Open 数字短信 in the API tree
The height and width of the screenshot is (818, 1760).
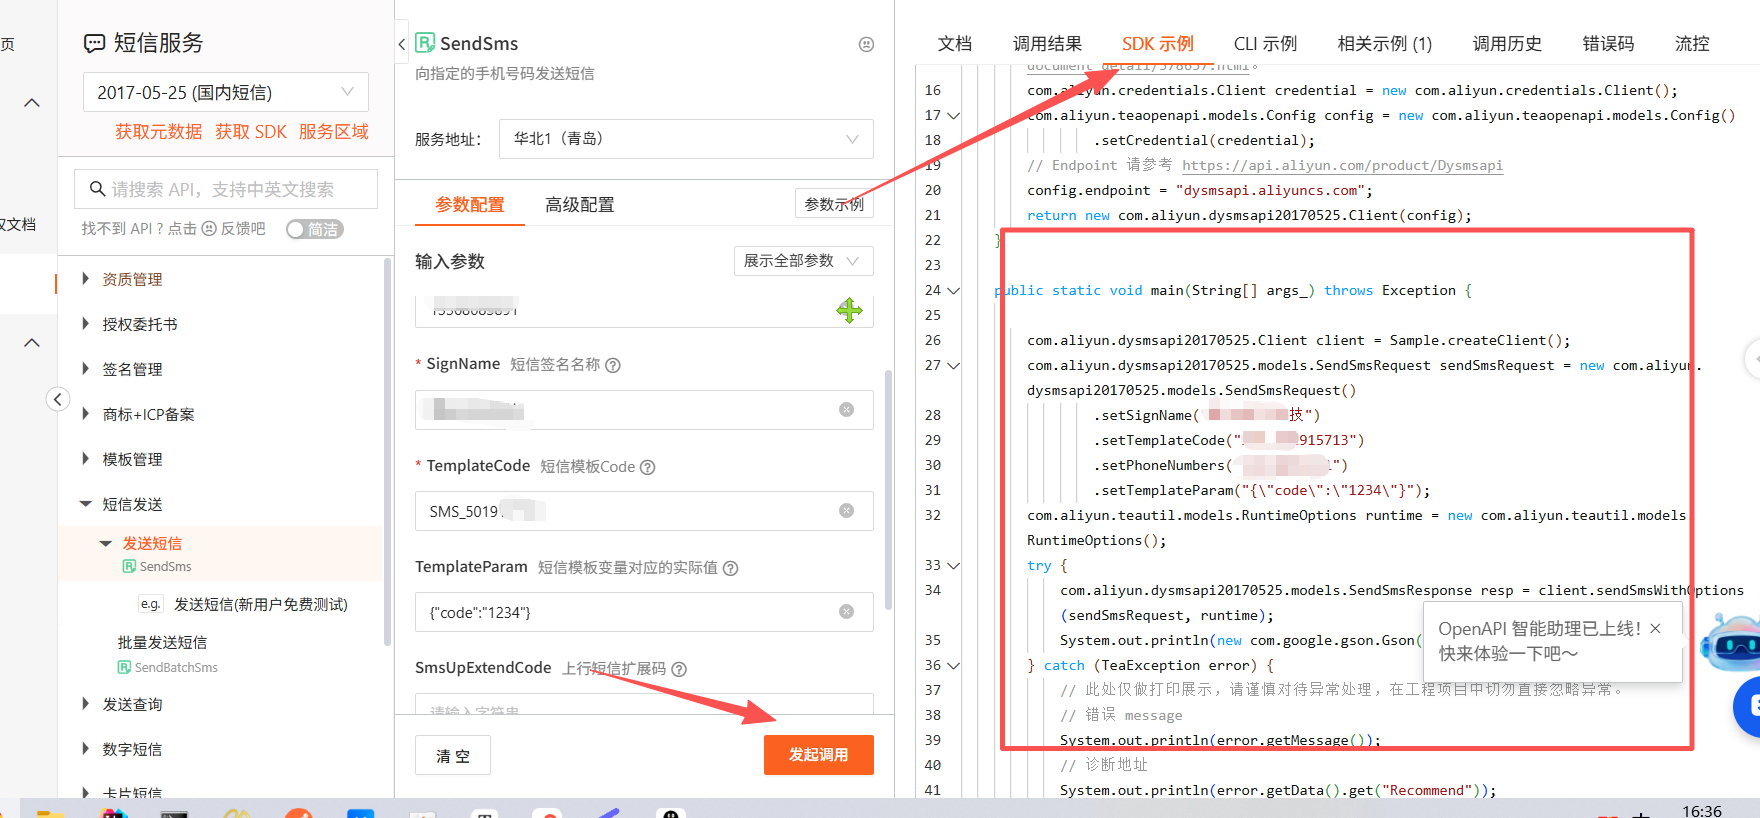pyautogui.click(x=132, y=749)
